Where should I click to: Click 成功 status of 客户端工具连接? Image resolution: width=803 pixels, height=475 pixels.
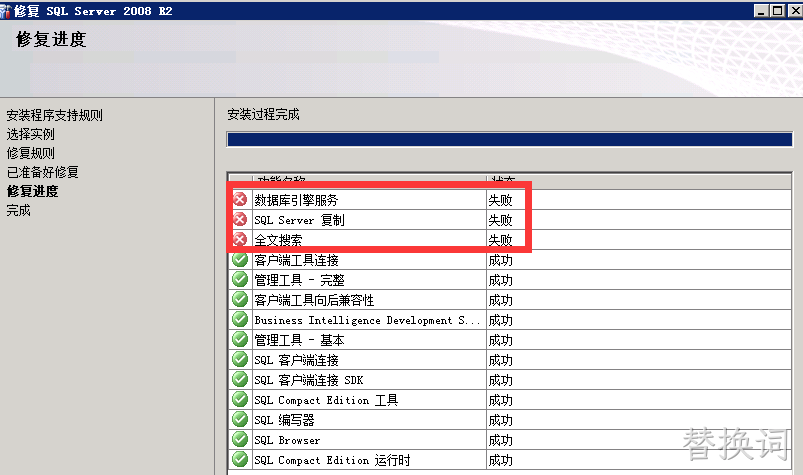click(500, 260)
